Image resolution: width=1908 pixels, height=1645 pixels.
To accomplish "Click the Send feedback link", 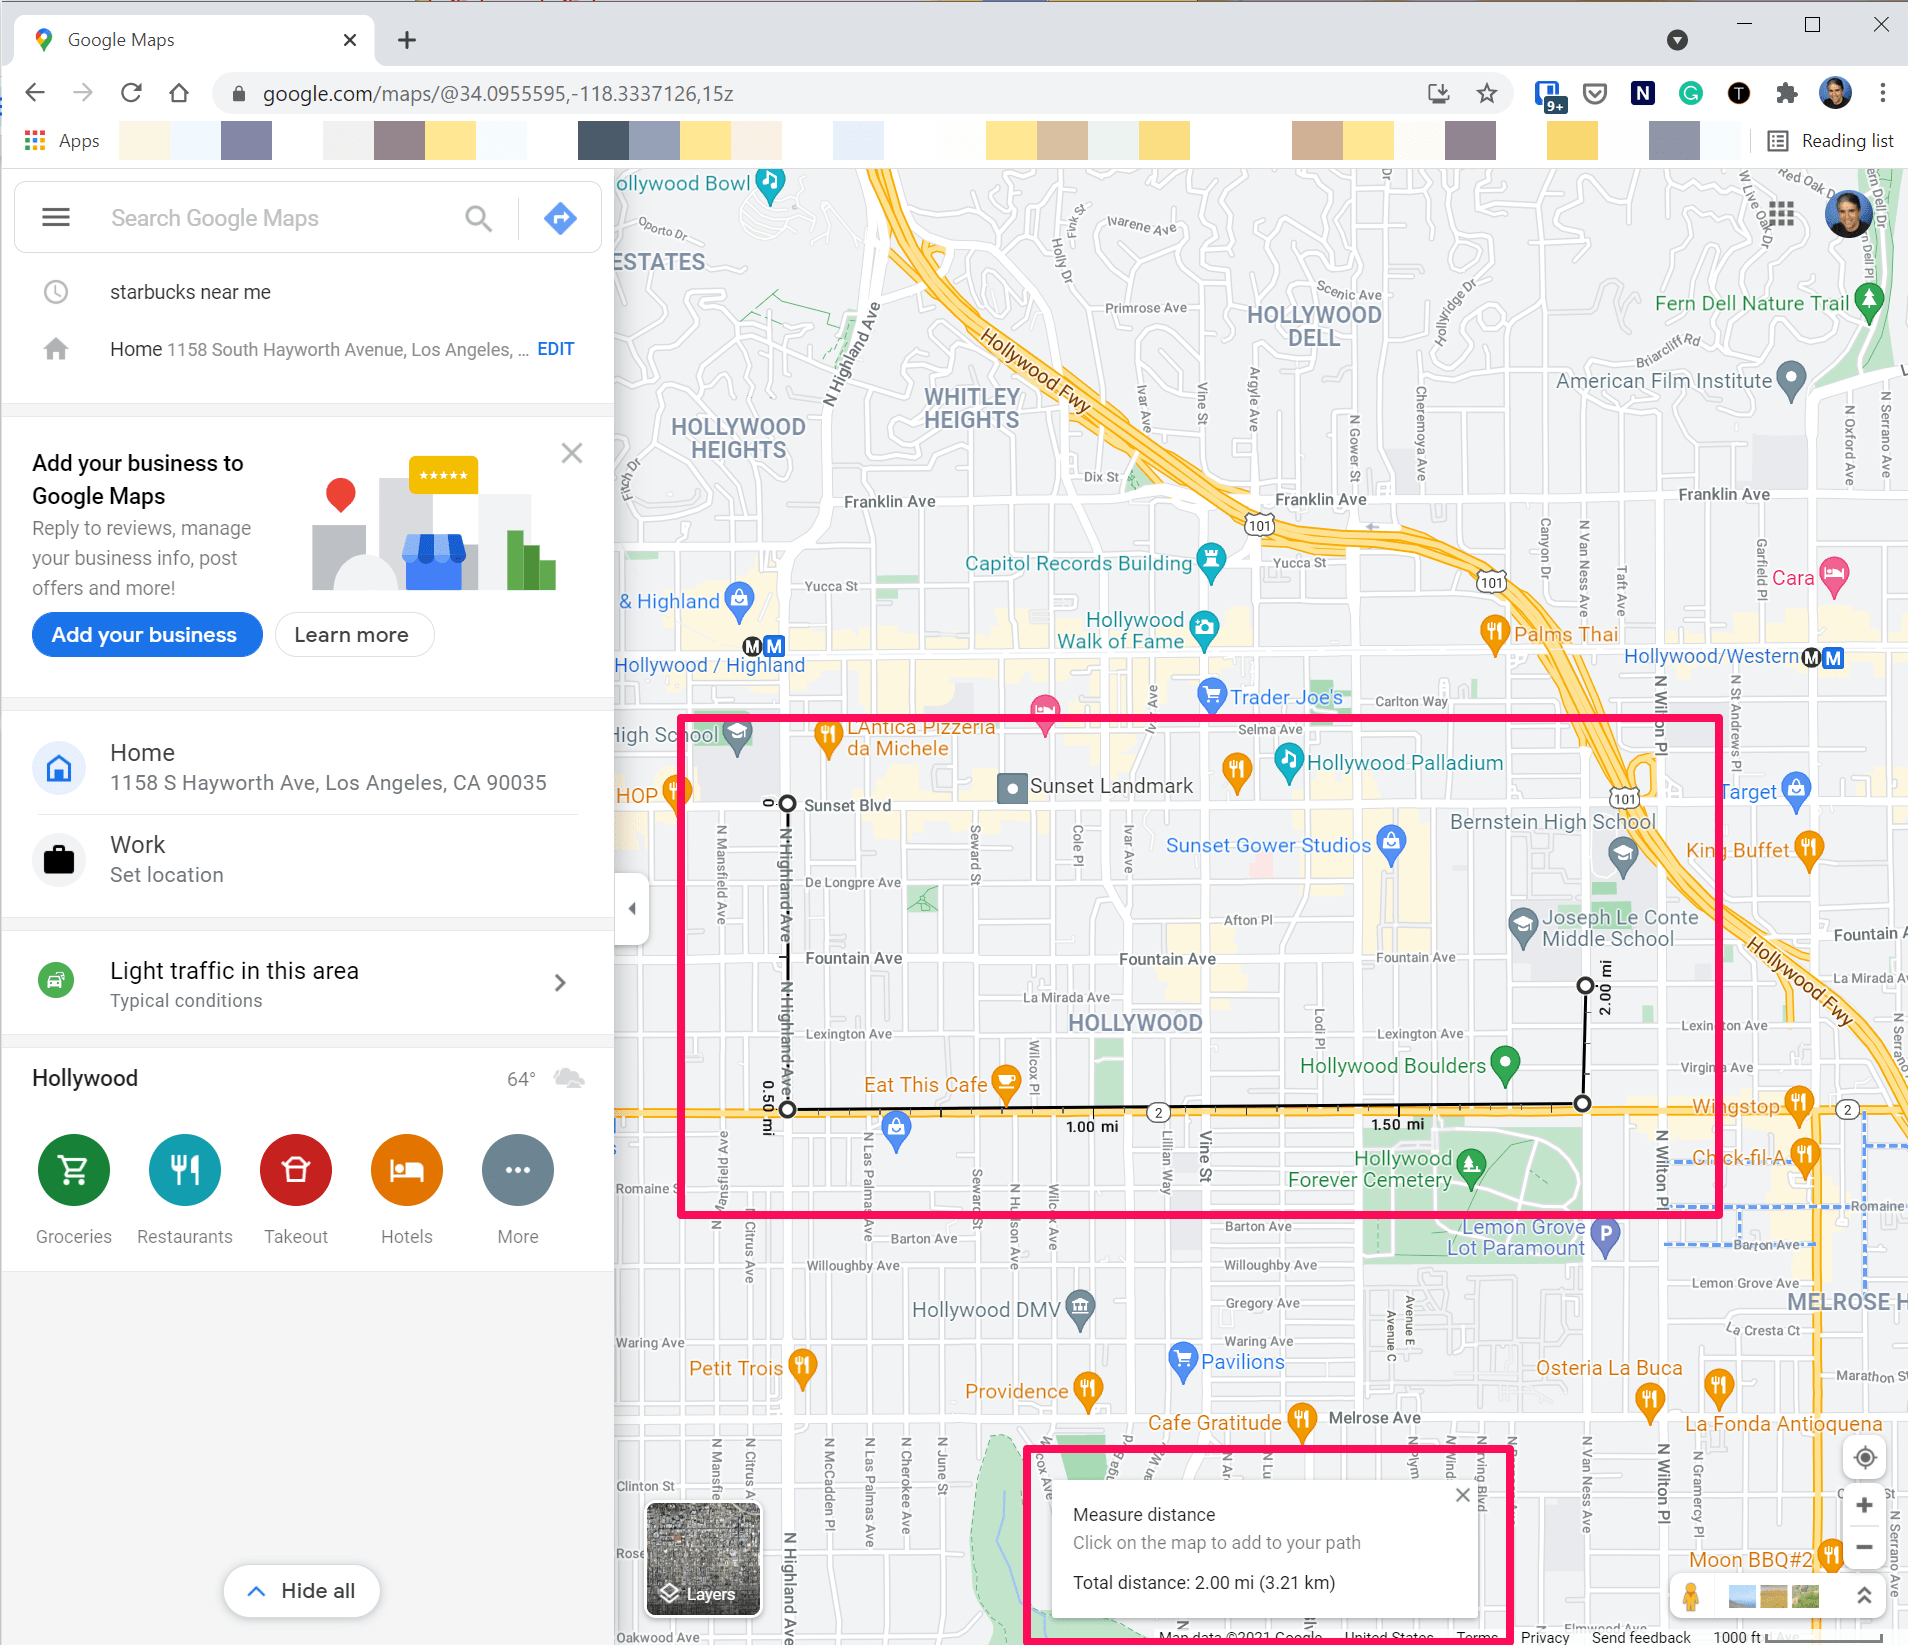I will click(1640, 1637).
